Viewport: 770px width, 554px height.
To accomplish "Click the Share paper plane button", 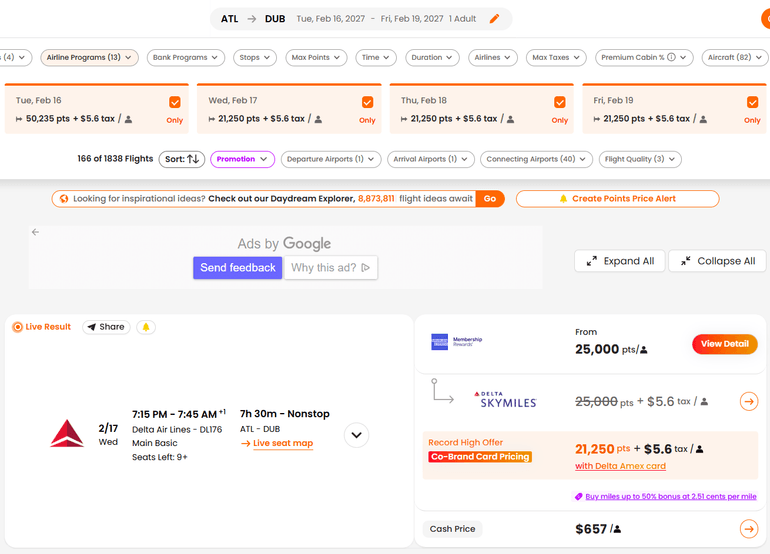I will click(x=106, y=327).
